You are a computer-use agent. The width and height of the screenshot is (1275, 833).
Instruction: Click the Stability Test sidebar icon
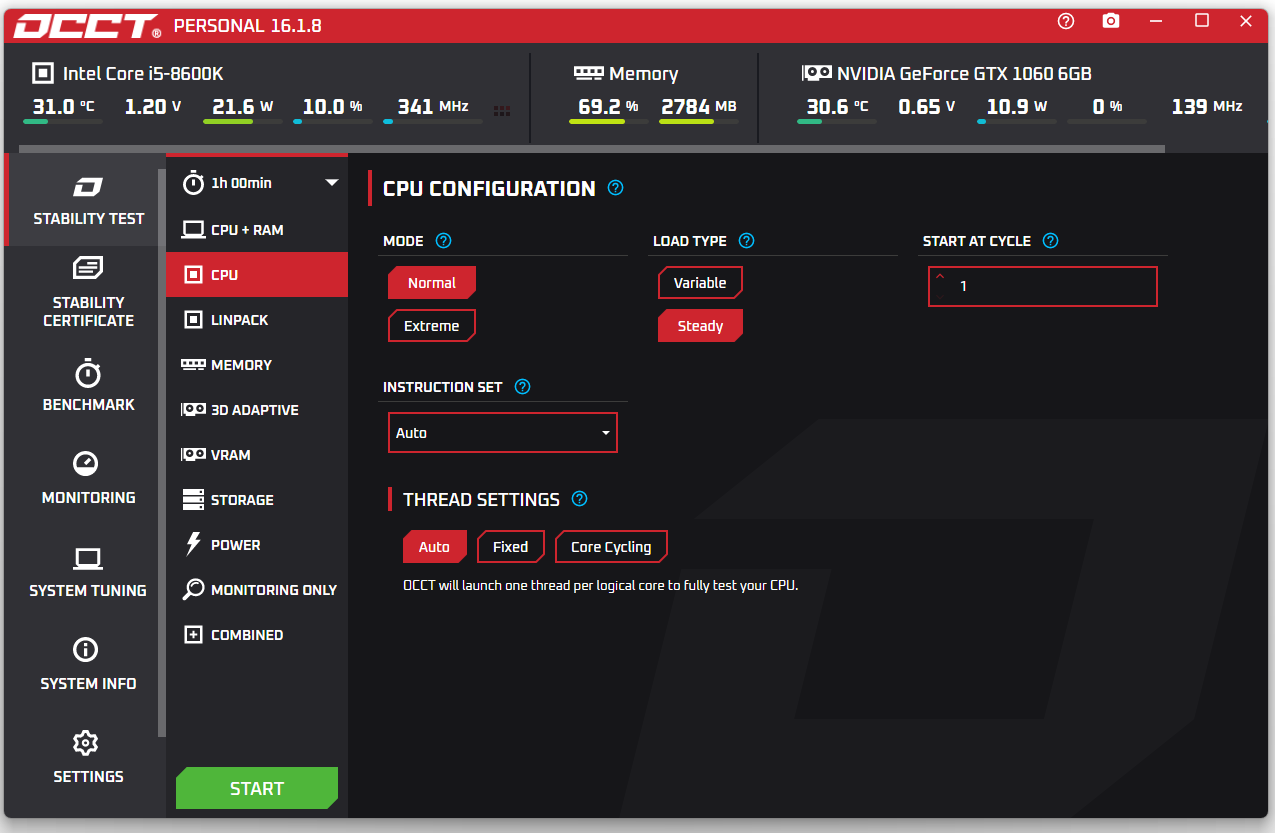coord(88,187)
